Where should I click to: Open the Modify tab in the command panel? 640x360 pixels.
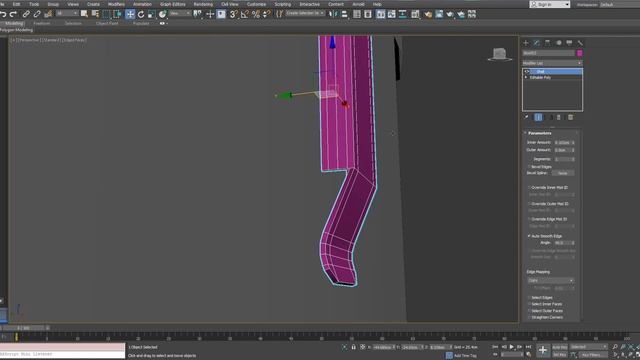pyautogui.click(x=537, y=43)
